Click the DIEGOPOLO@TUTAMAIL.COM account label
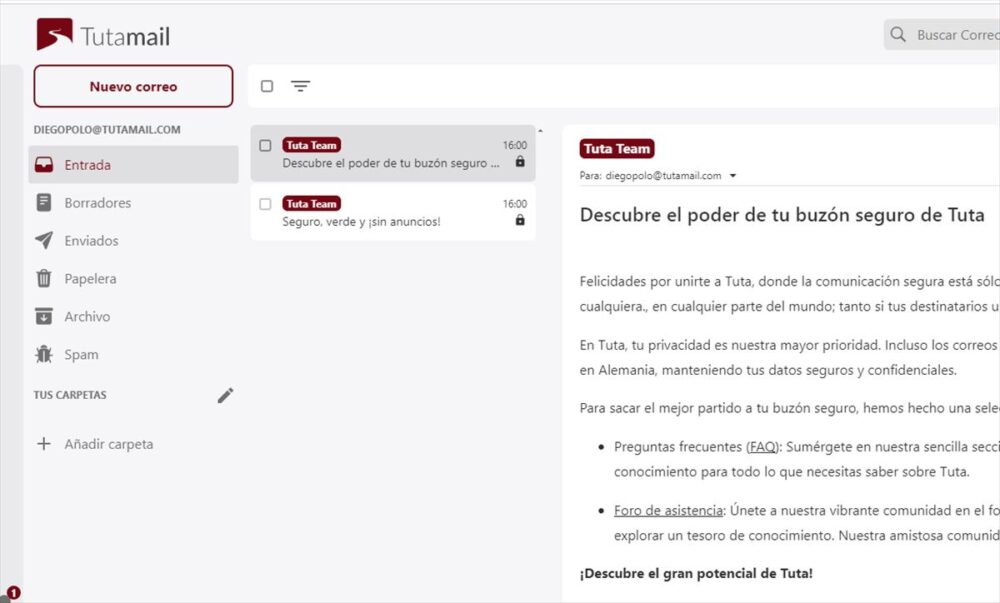 coord(107,129)
